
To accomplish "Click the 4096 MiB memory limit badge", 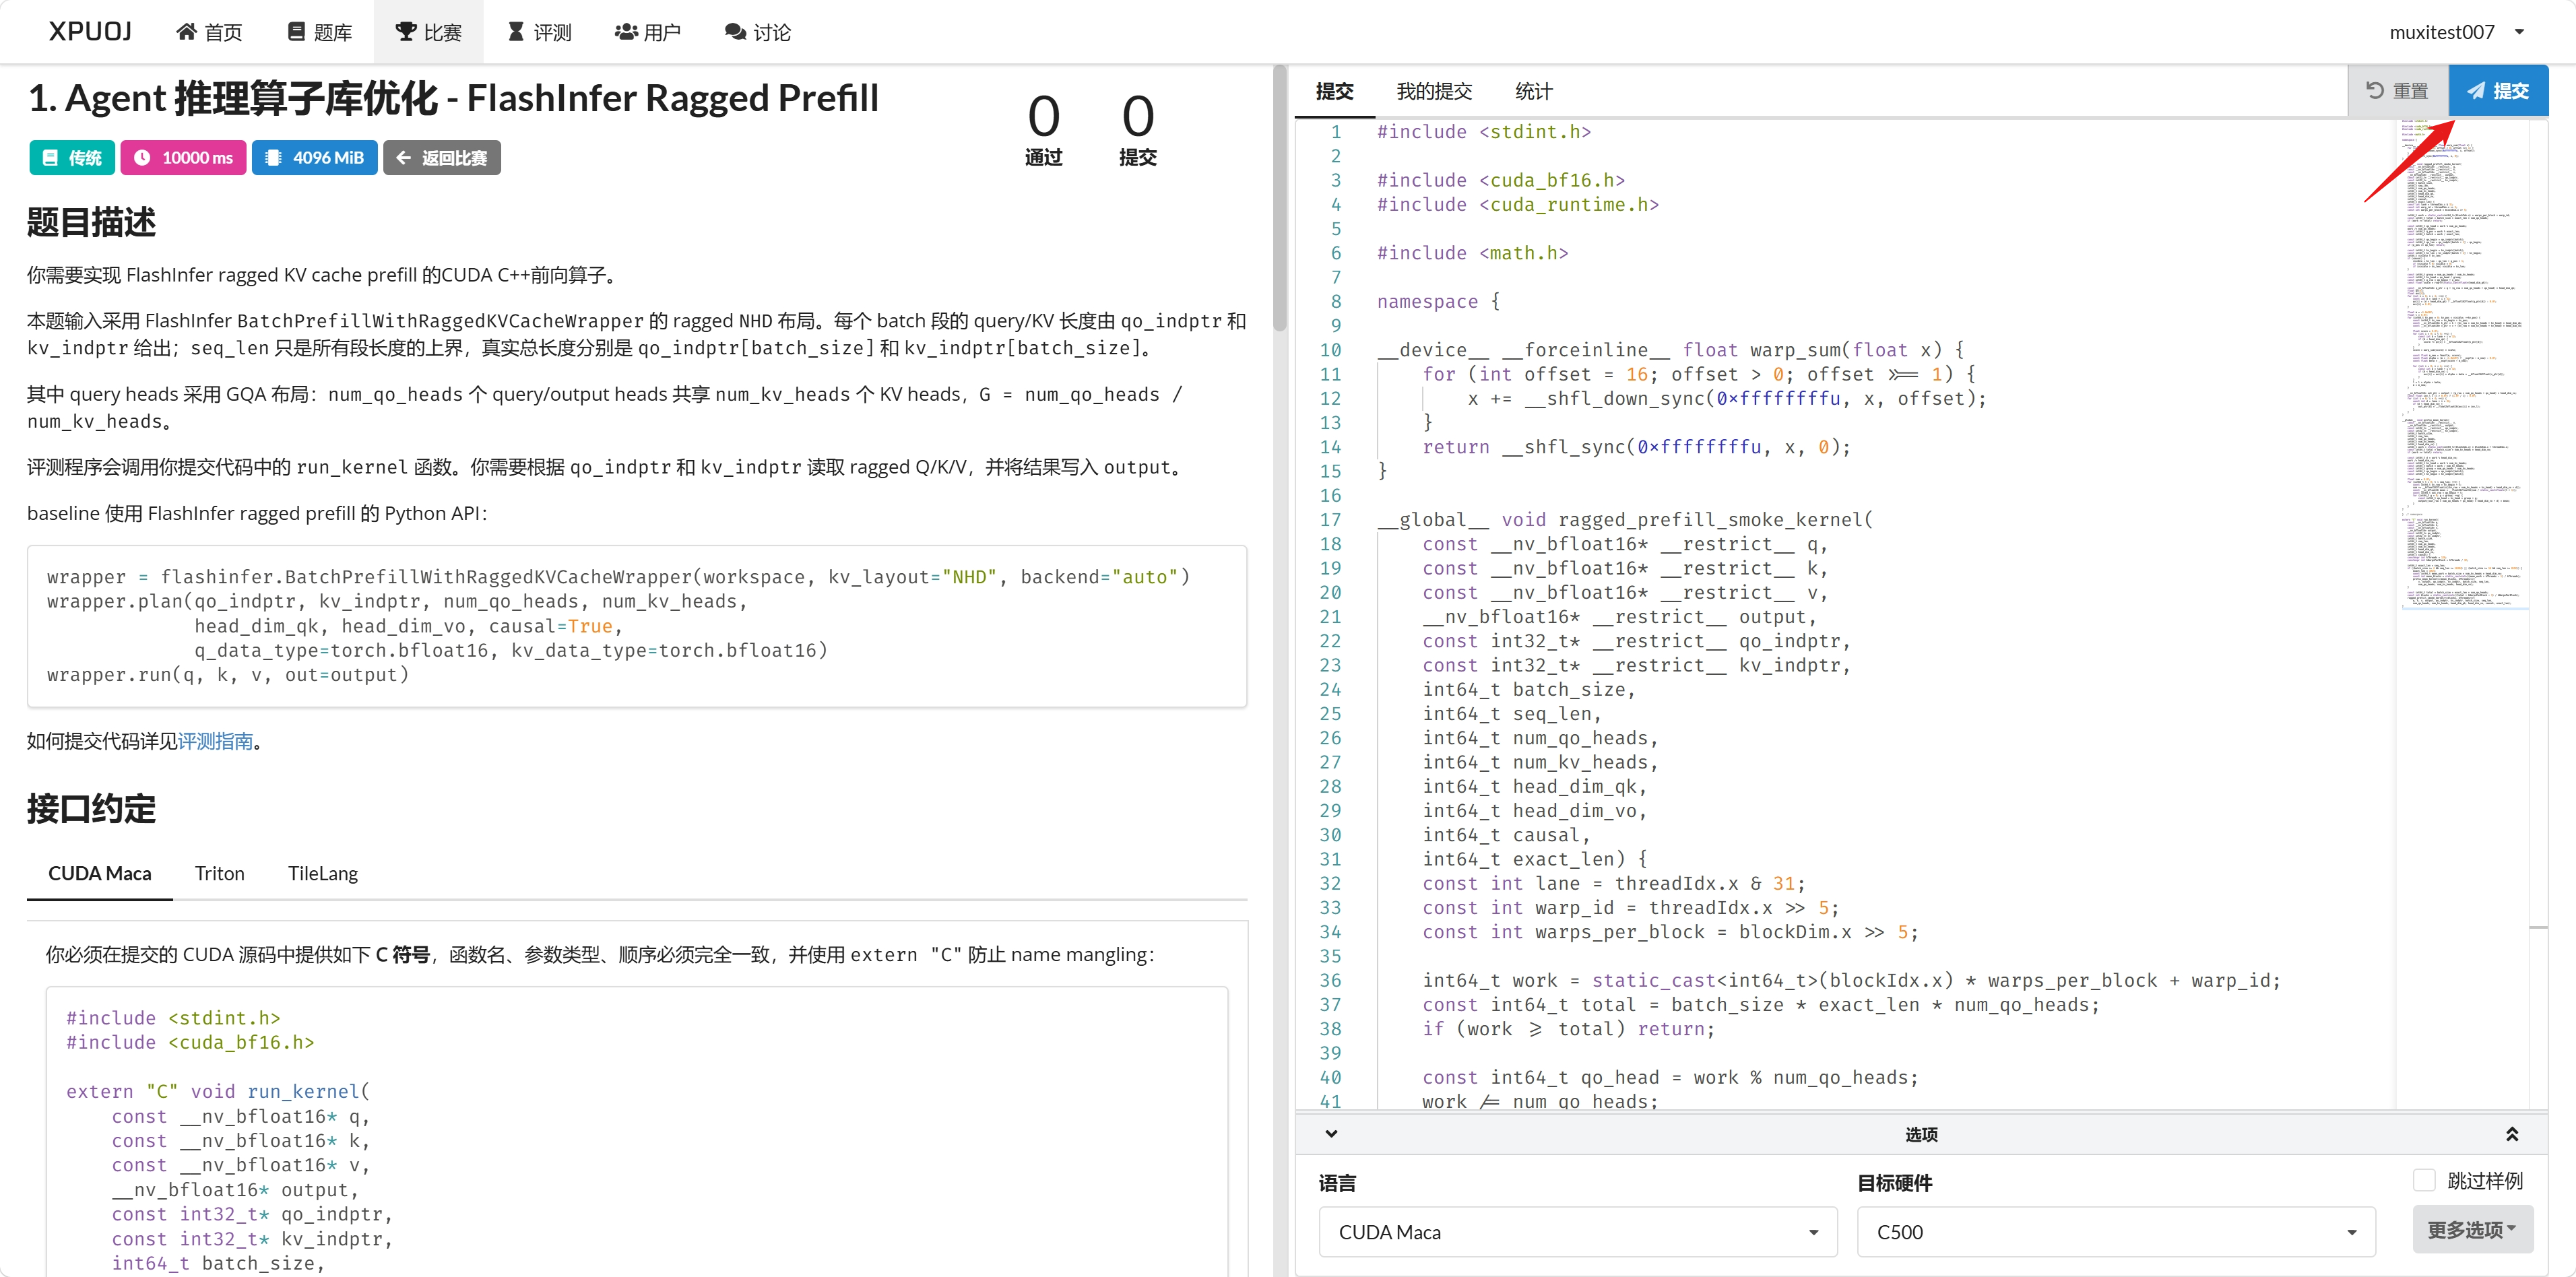I will tap(314, 158).
